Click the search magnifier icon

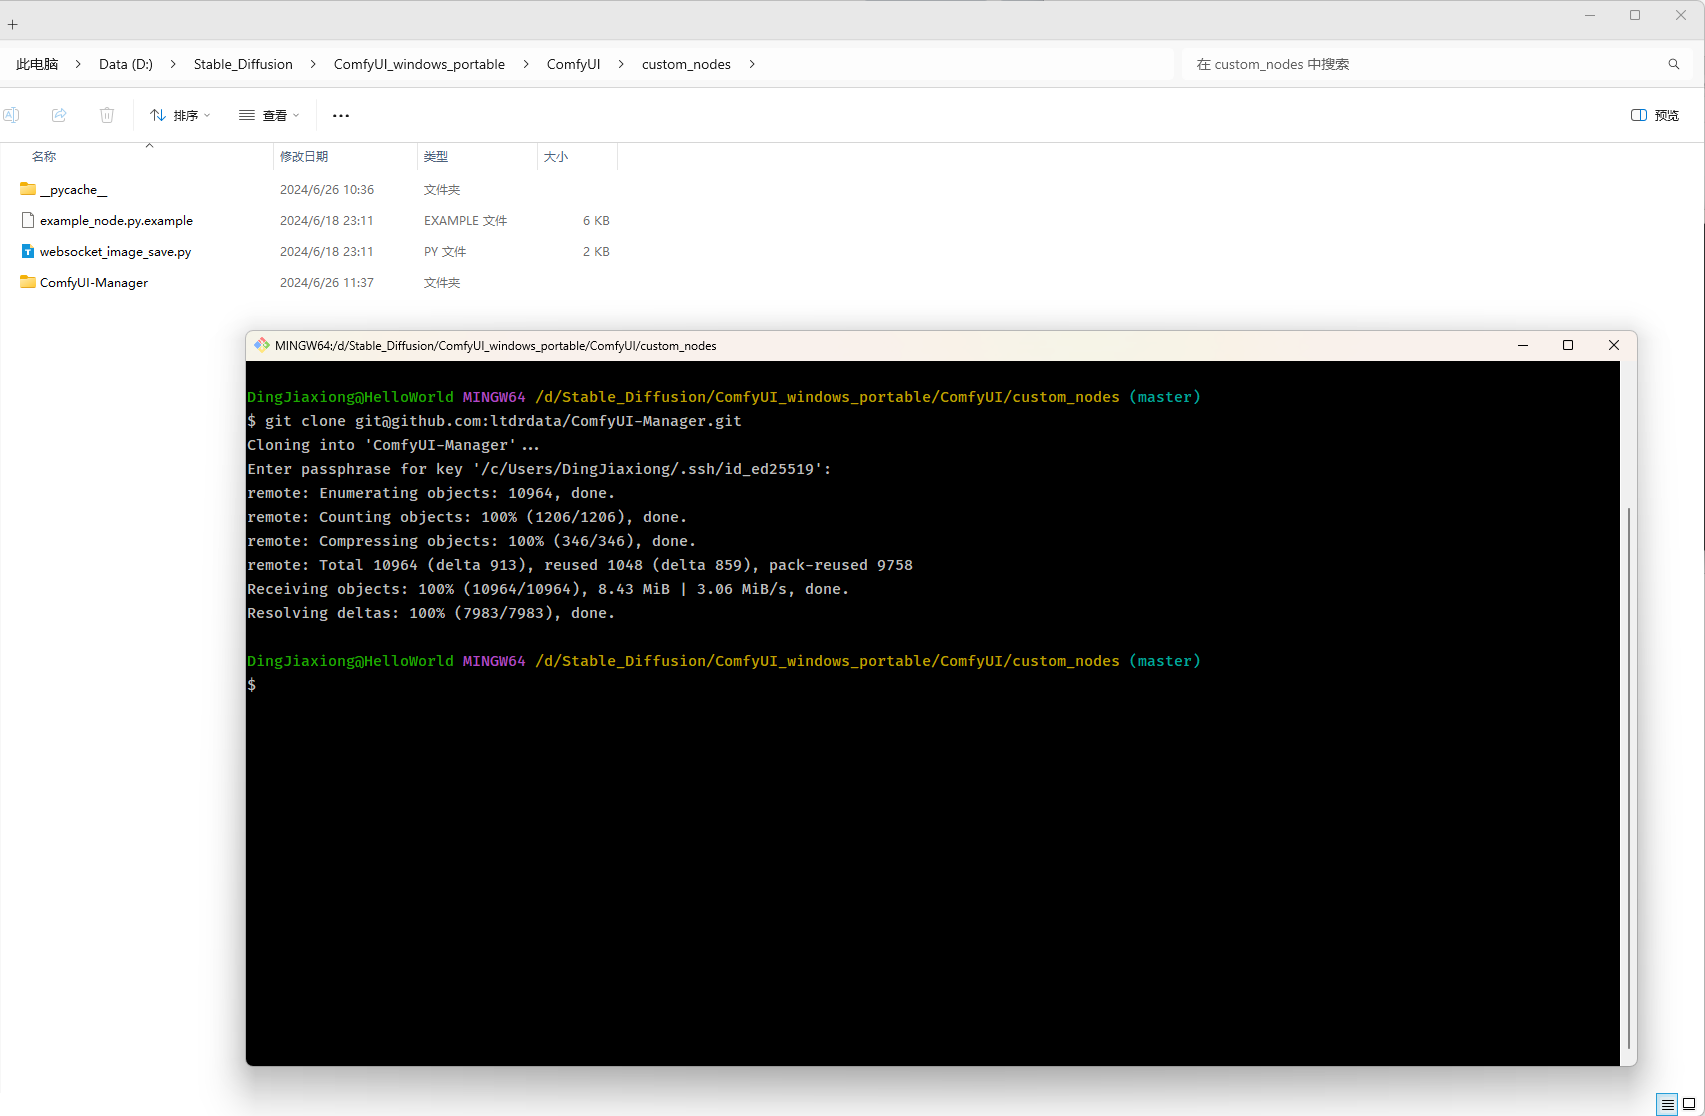point(1674,64)
